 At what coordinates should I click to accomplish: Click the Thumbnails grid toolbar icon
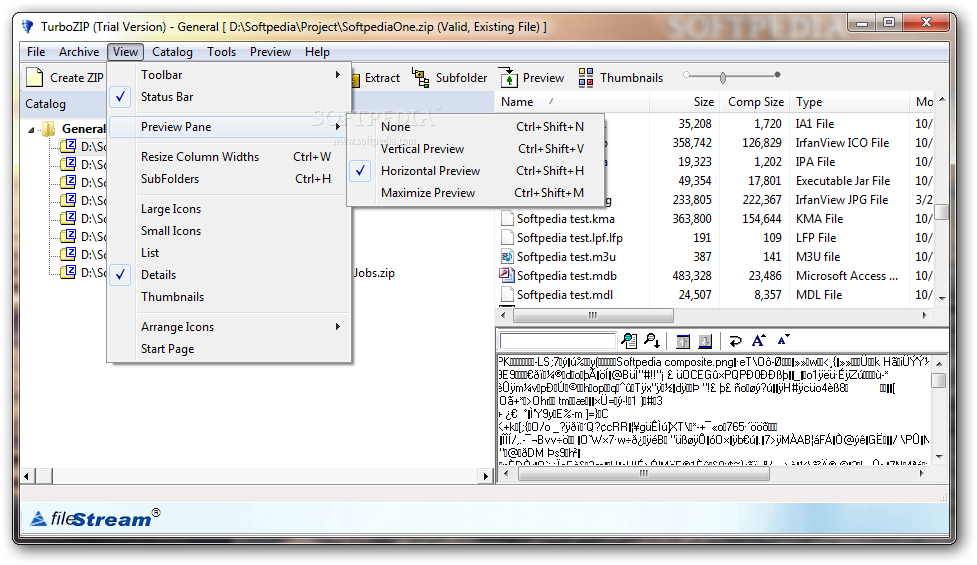586,78
